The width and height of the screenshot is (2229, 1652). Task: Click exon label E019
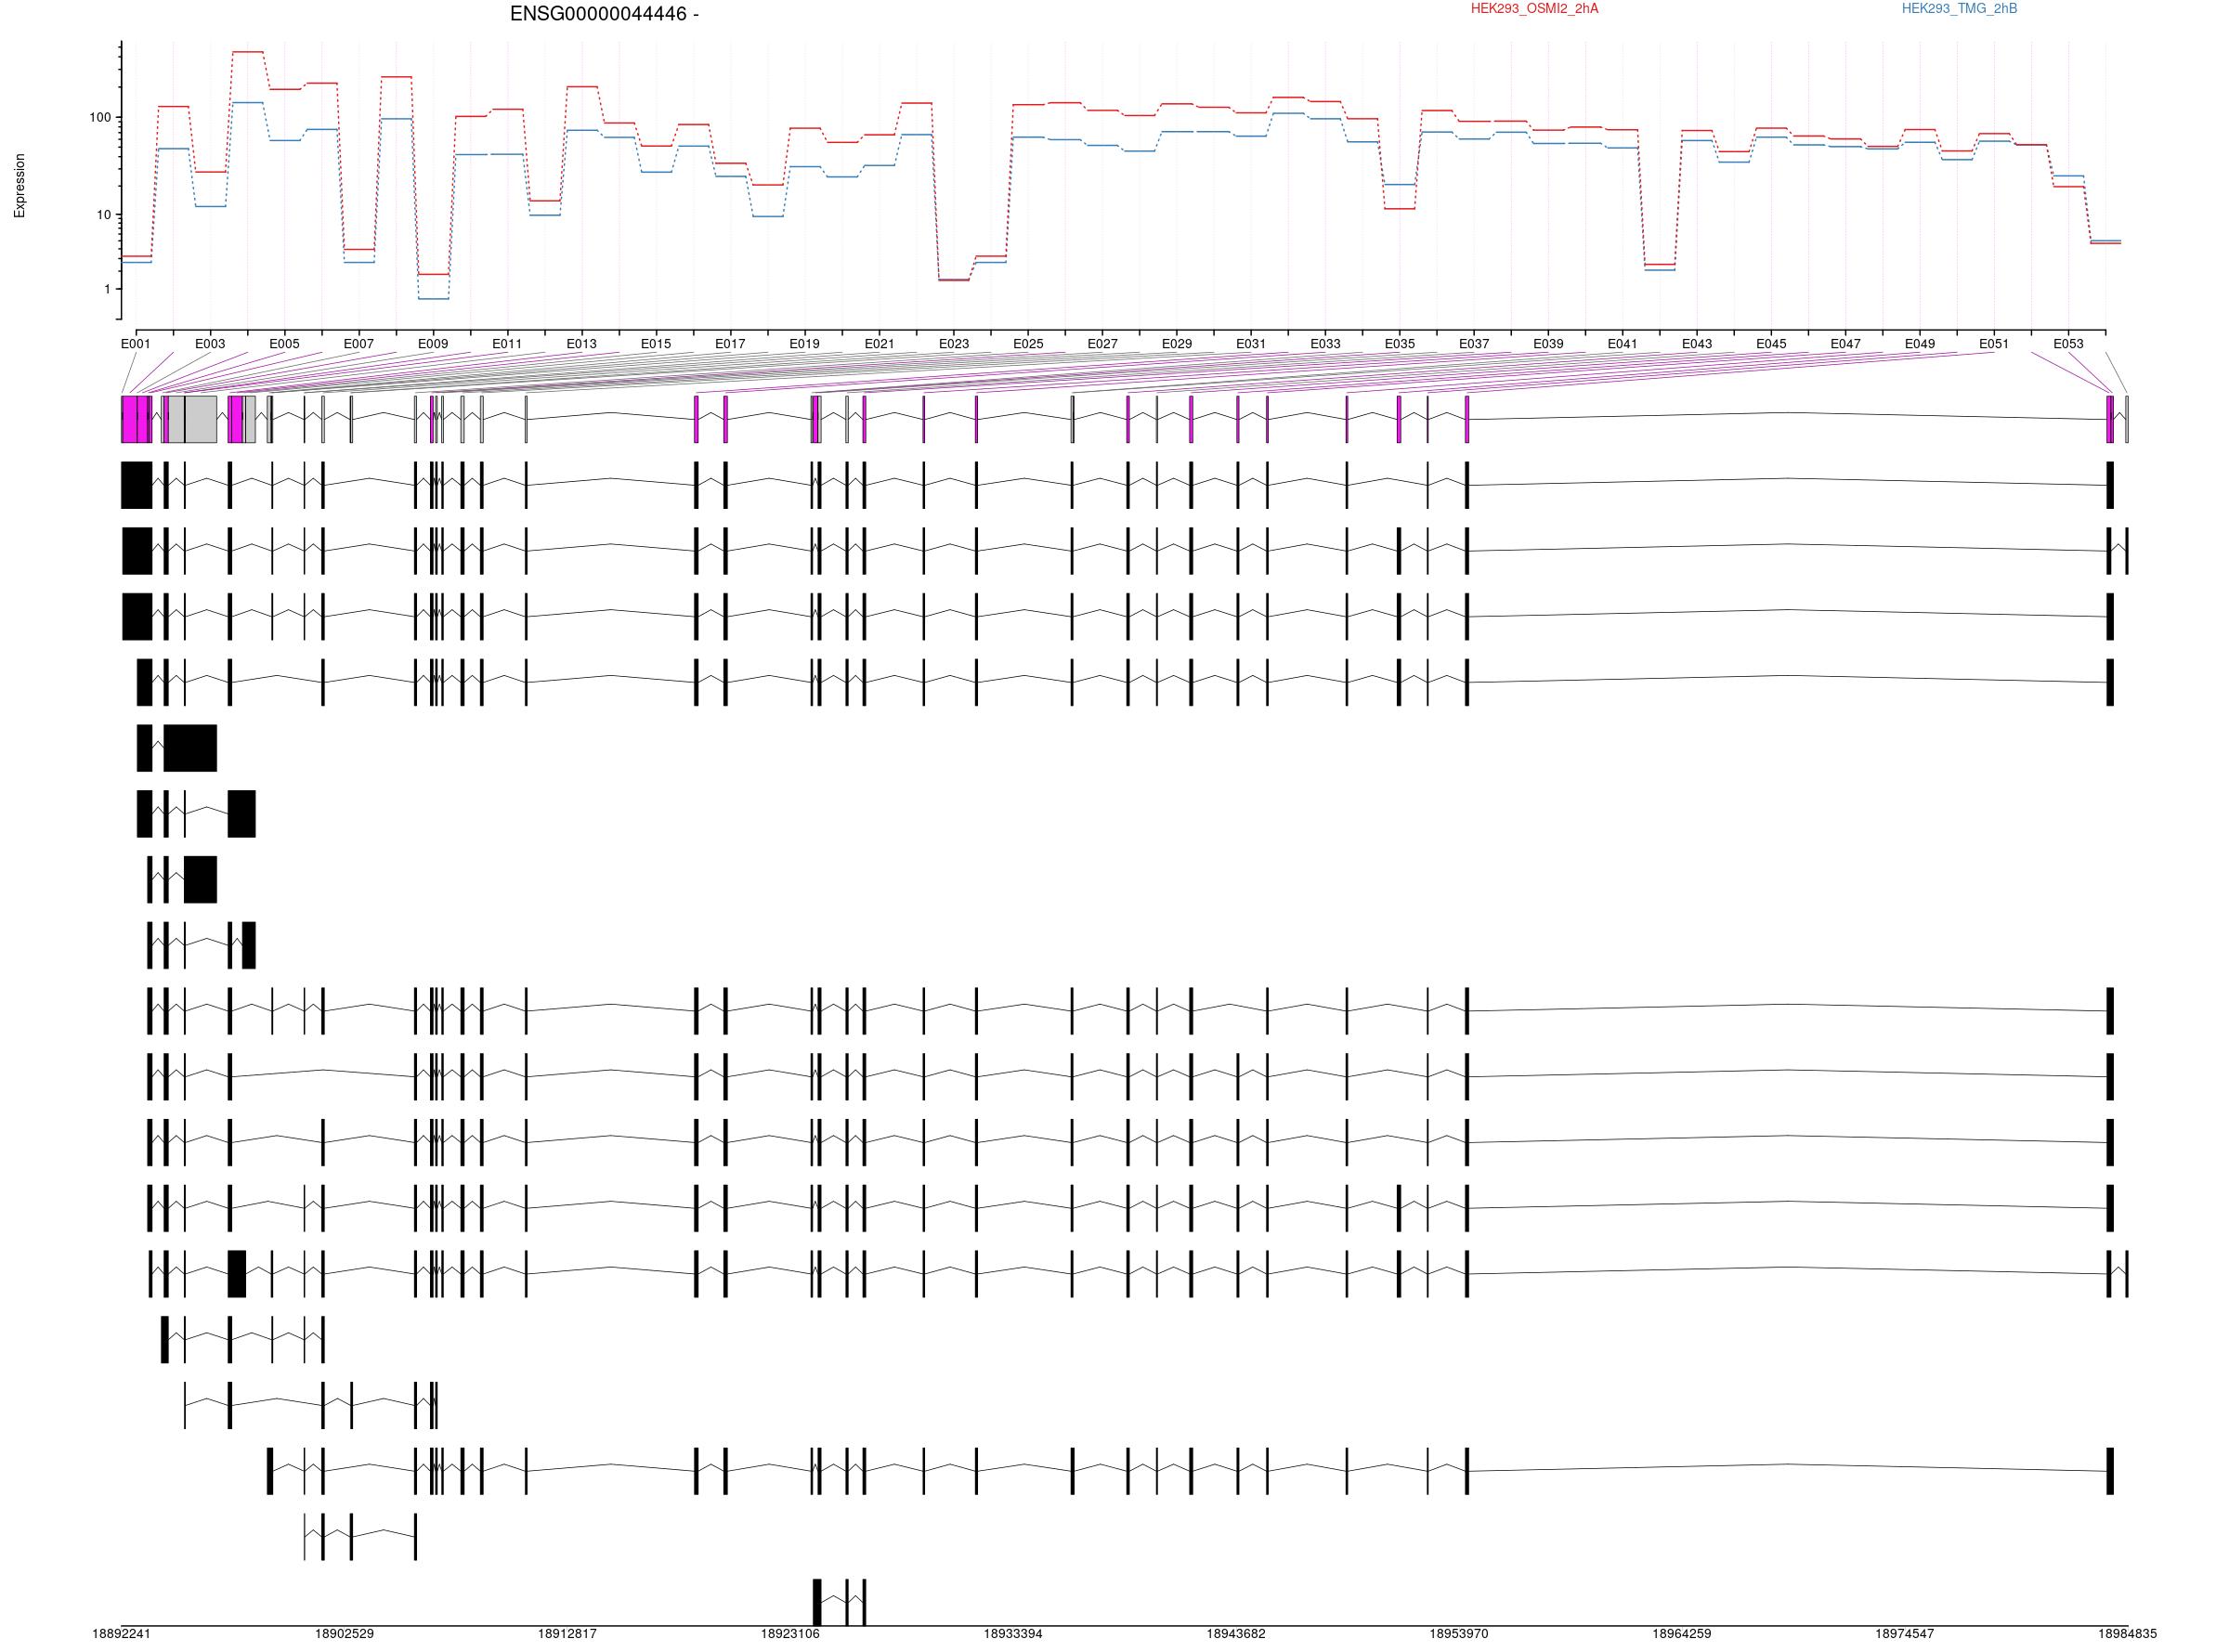click(805, 344)
